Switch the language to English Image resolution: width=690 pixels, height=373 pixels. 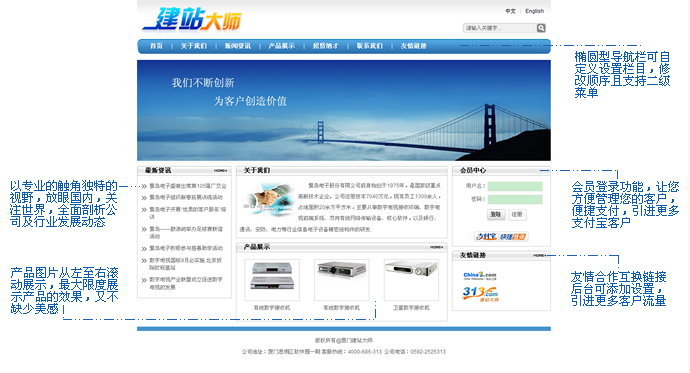(x=534, y=11)
